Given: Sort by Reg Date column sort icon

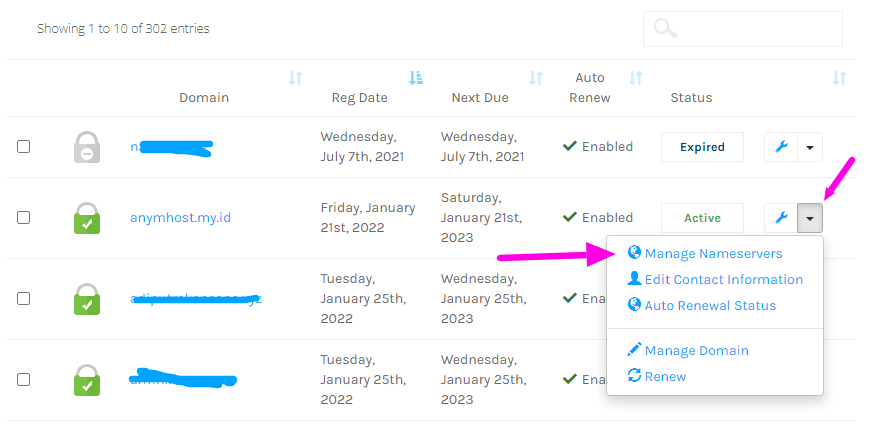Looking at the screenshot, I should coord(415,78).
